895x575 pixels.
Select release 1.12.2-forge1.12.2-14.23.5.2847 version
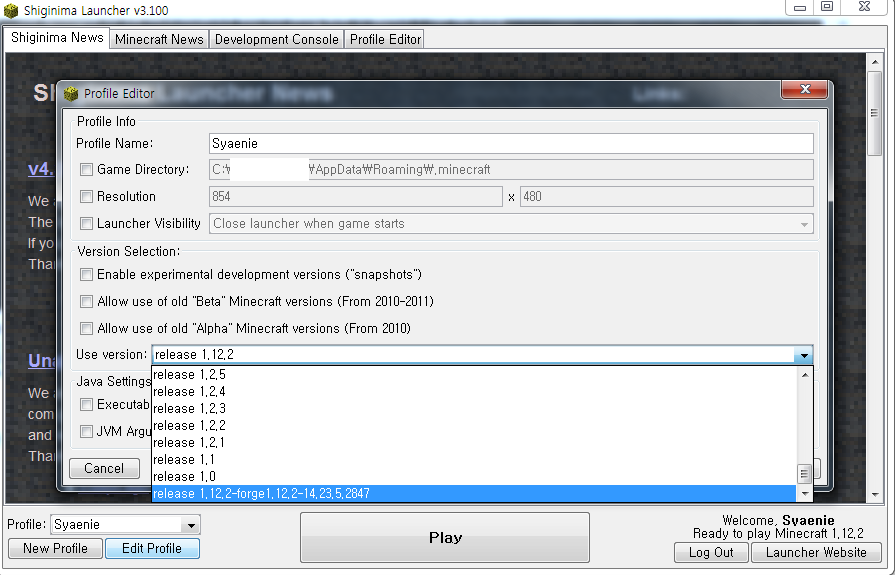click(x=474, y=493)
